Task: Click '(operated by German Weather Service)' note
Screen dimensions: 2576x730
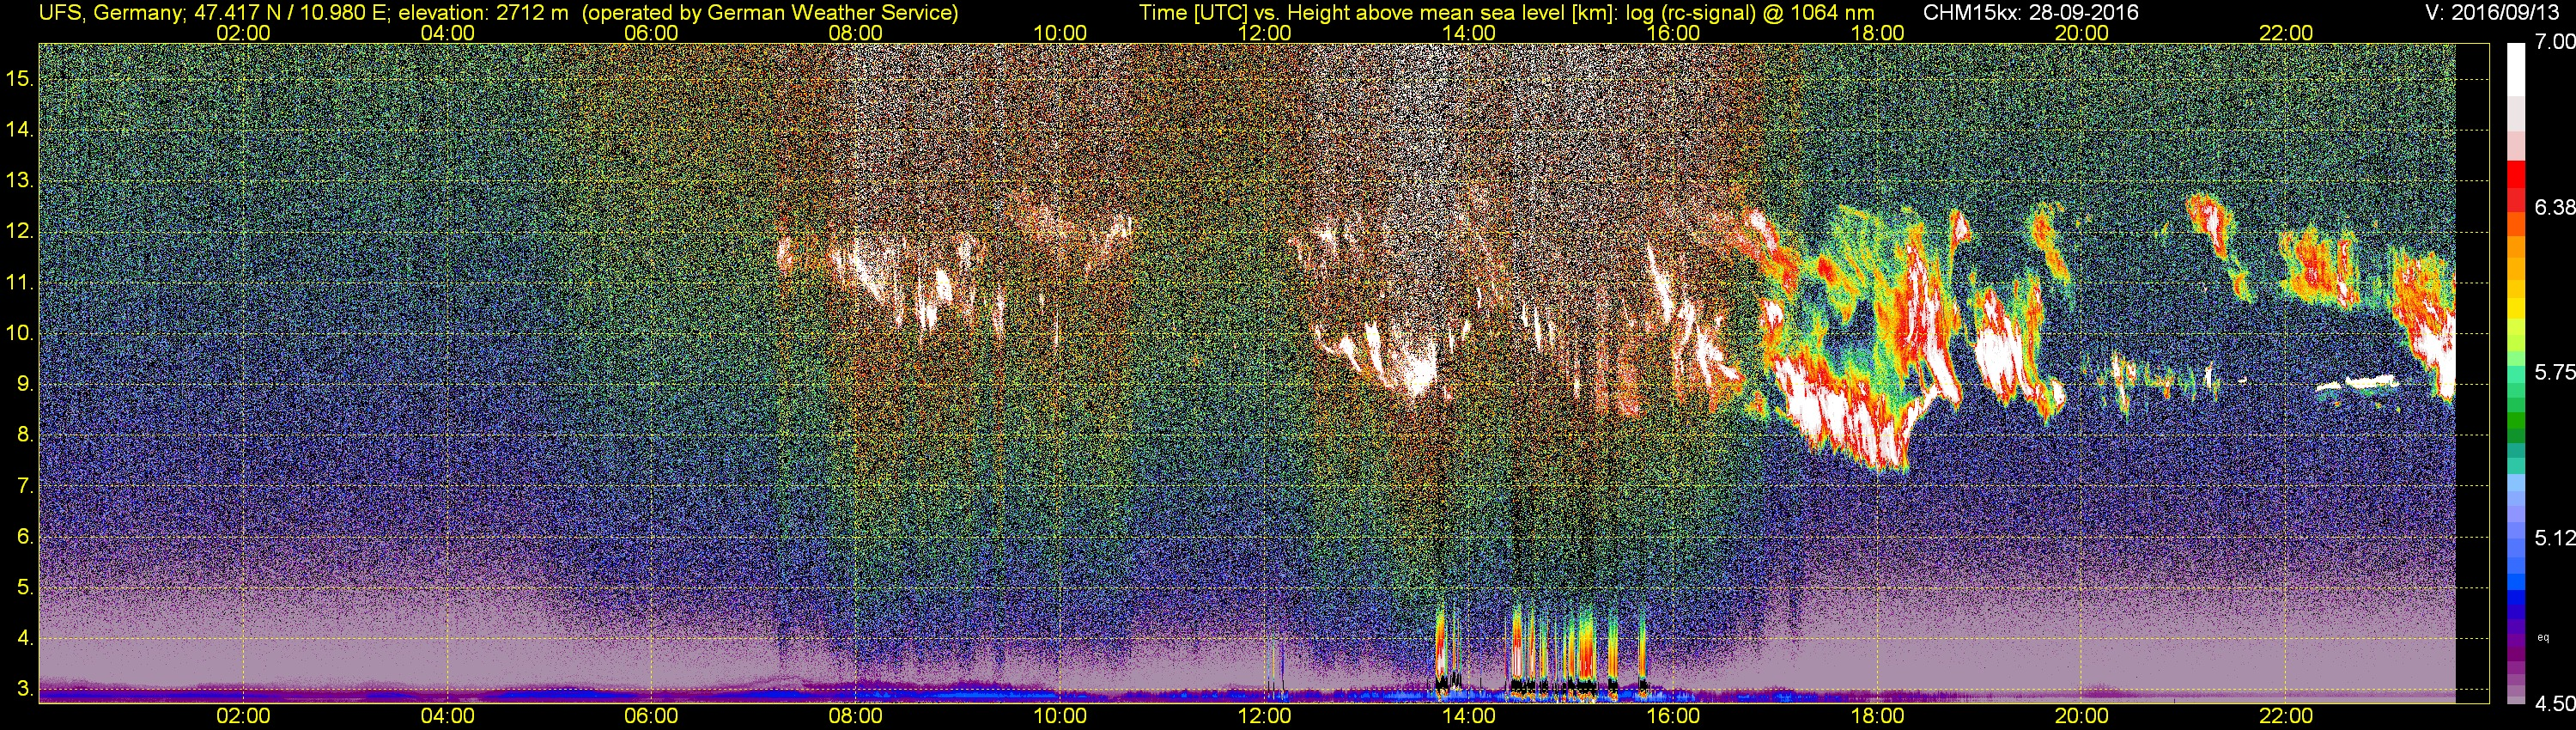Action: point(770,13)
